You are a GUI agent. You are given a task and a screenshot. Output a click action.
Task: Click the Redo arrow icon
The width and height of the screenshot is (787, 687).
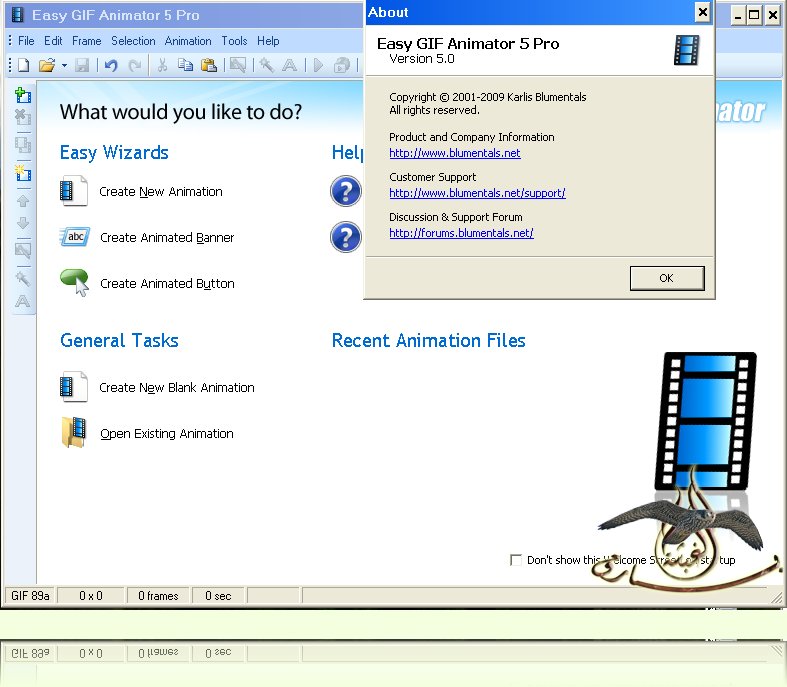[134, 65]
